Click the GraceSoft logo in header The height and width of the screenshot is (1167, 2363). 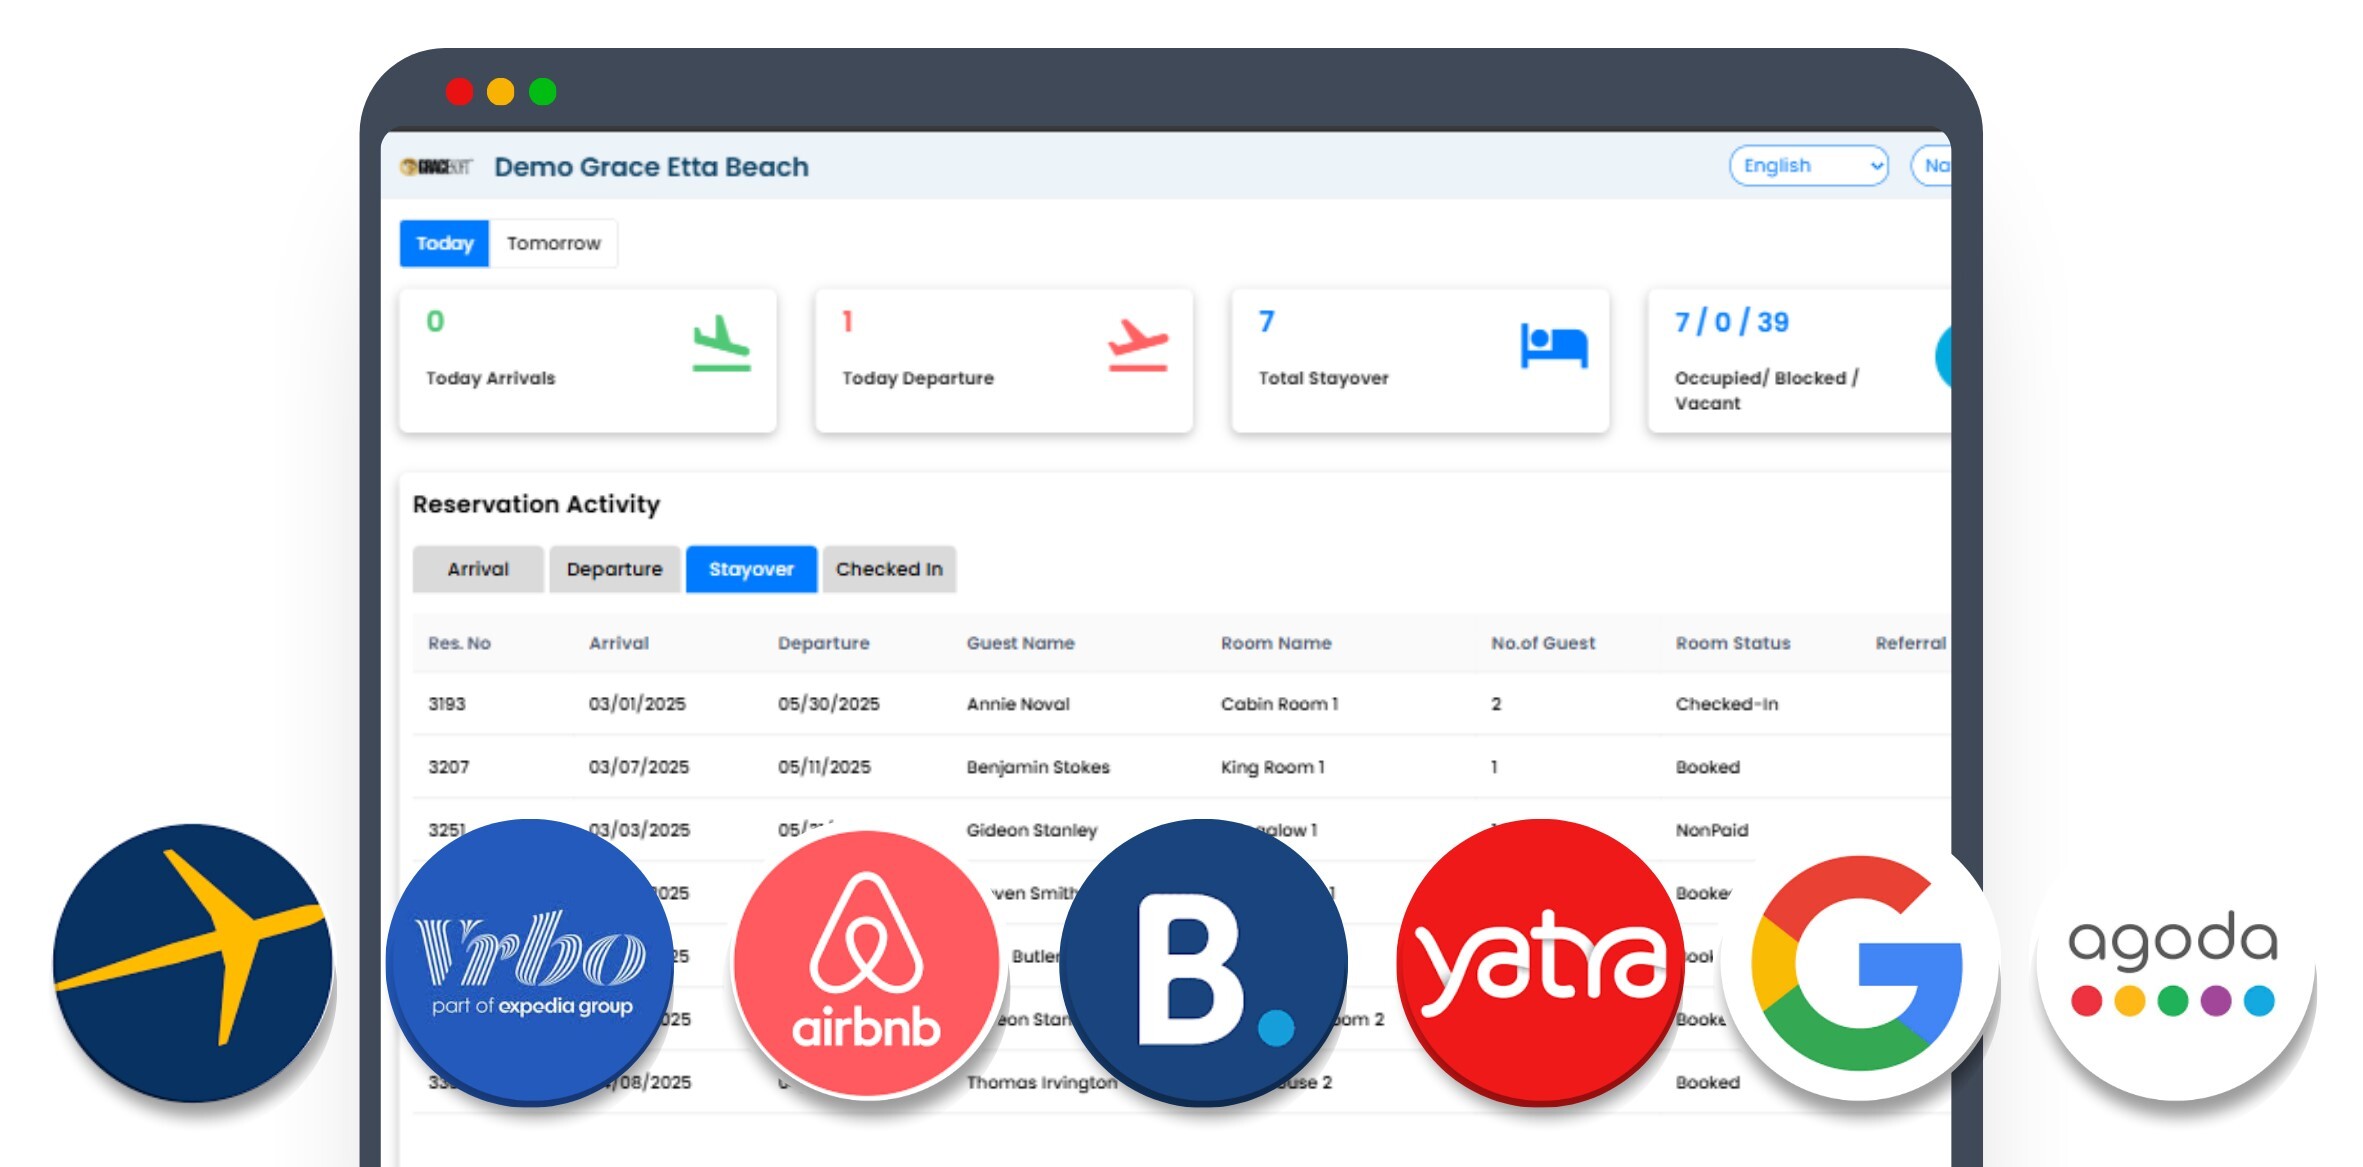click(x=436, y=167)
